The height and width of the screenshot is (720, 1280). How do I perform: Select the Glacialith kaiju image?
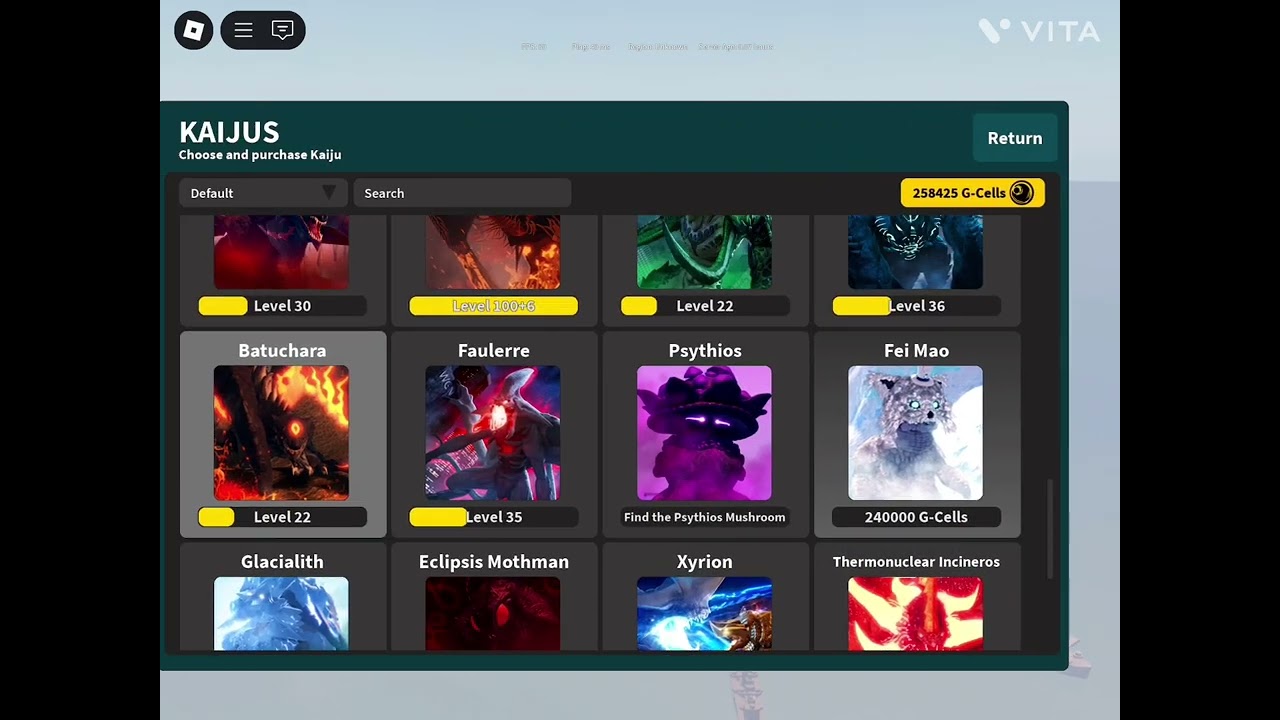click(x=281, y=613)
